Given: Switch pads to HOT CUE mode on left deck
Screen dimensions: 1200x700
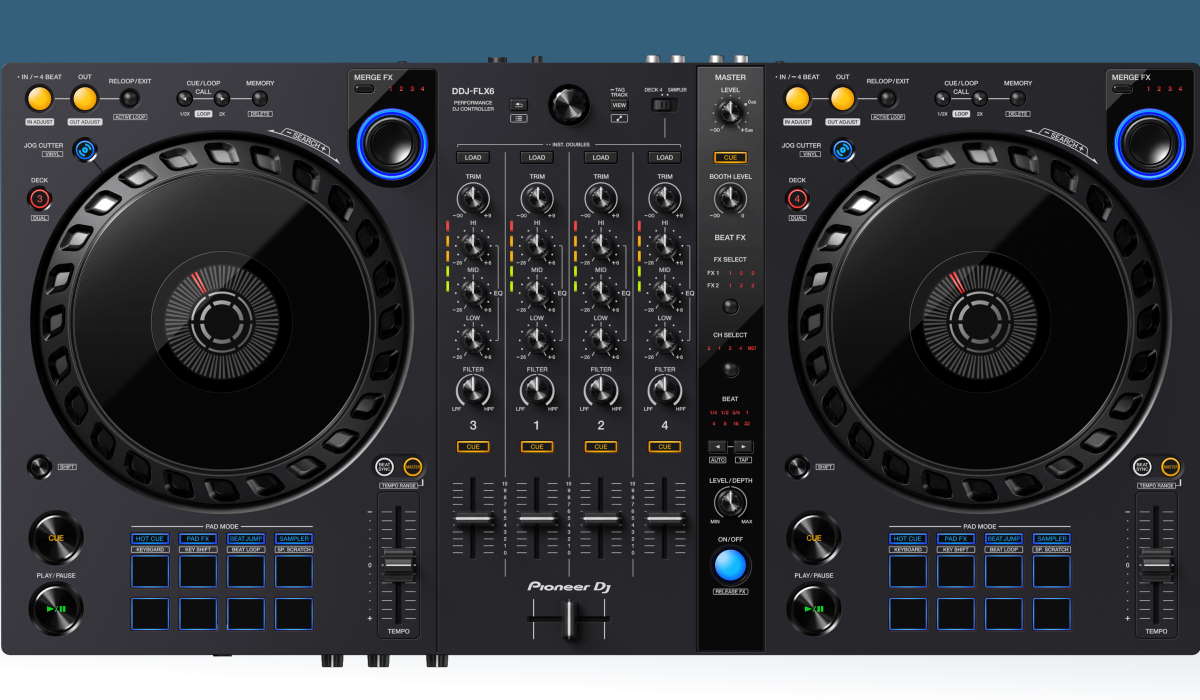Looking at the screenshot, I should pyautogui.click(x=148, y=538).
